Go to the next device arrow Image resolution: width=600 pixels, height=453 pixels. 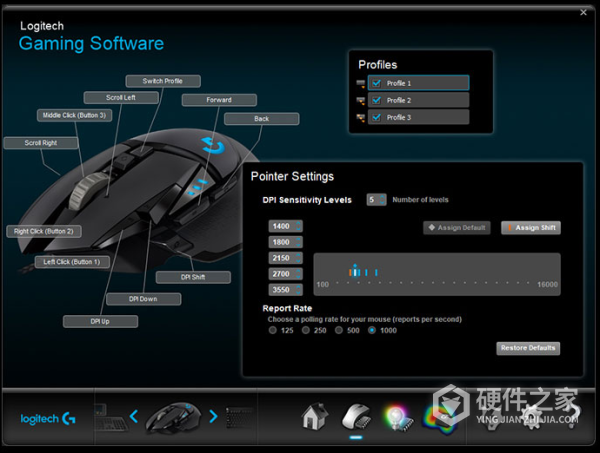click(213, 416)
